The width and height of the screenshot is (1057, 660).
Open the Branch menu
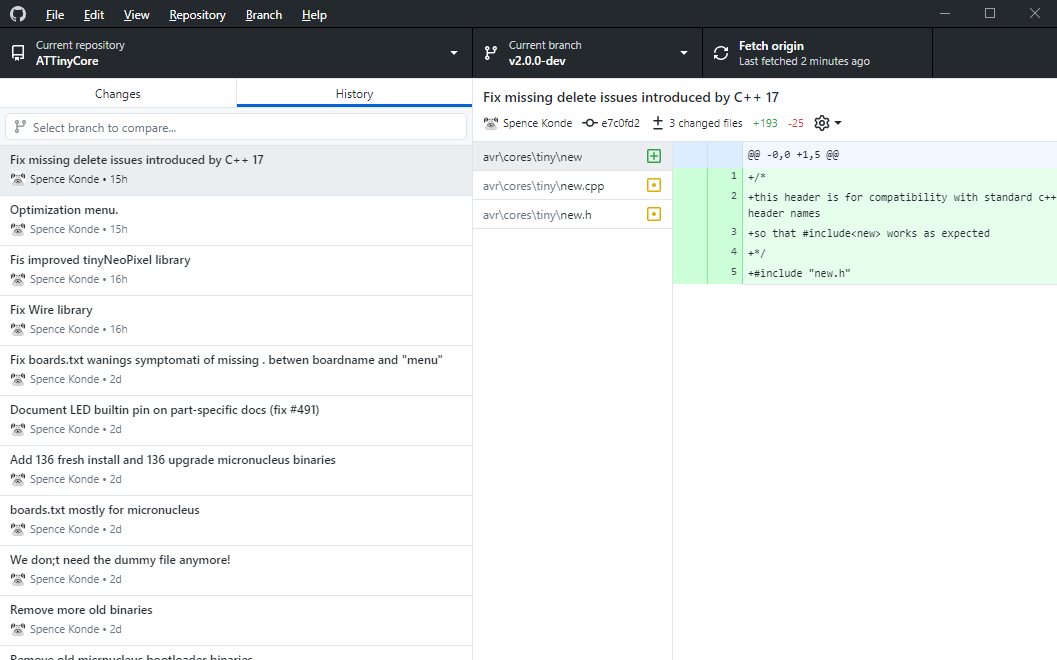(263, 14)
